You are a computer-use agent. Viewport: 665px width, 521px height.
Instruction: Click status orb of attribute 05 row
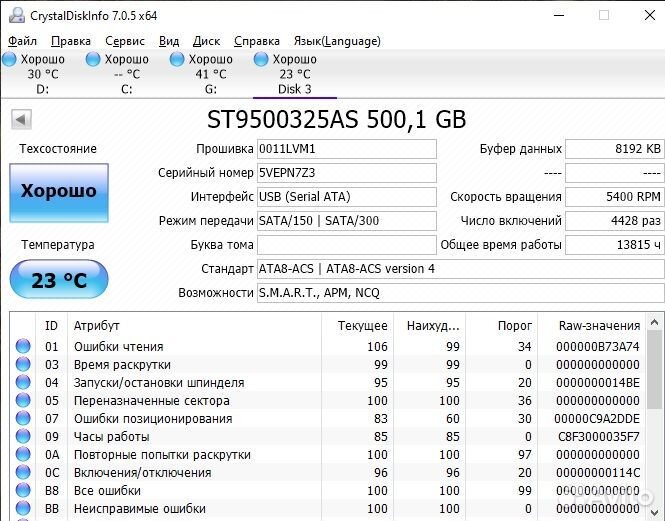pyautogui.click(x=23, y=400)
